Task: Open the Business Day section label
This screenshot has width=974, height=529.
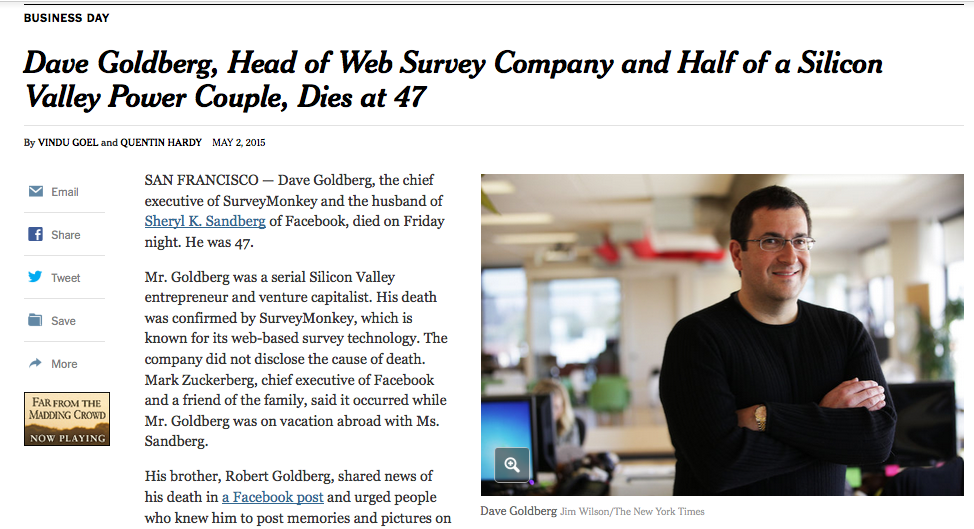Action: [x=66, y=18]
